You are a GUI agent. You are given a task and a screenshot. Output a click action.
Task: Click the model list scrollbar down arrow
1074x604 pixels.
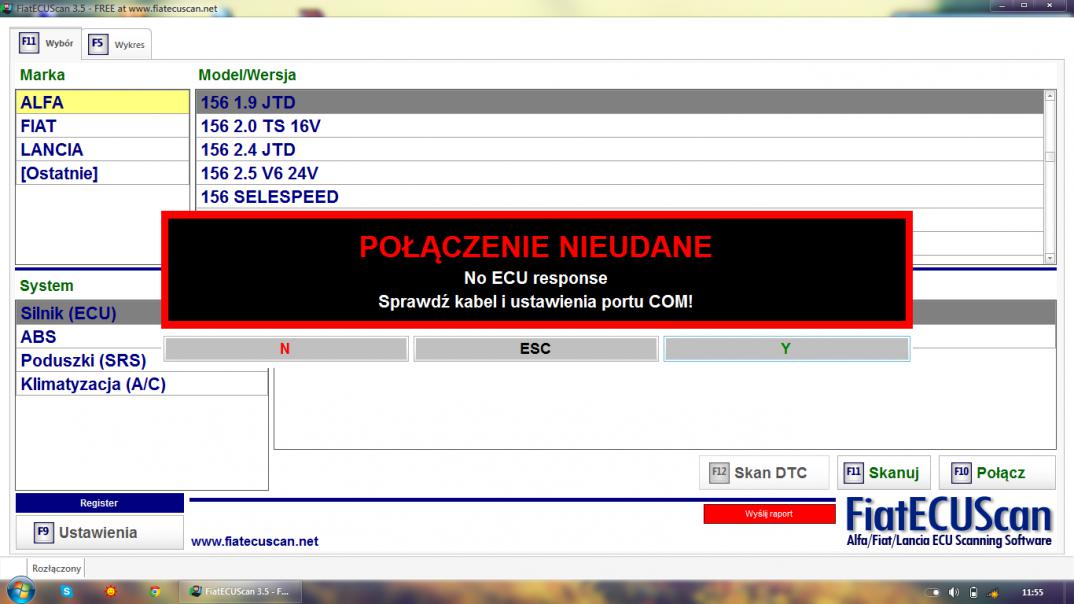(1049, 258)
